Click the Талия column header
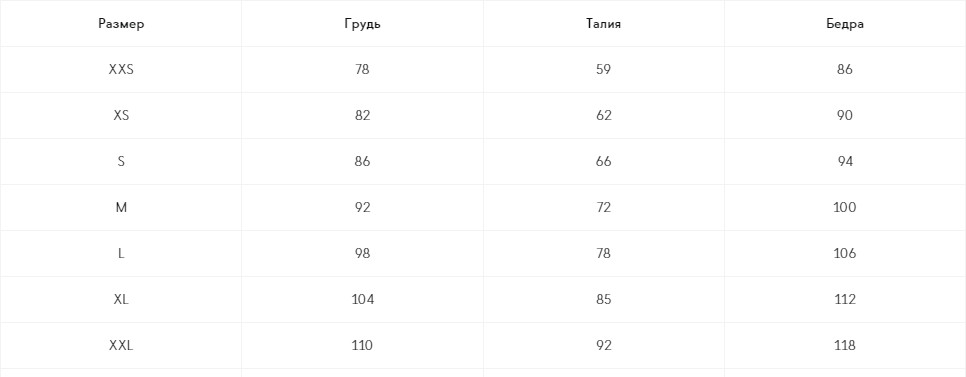This screenshot has width=966, height=377. [x=604, y=24]
